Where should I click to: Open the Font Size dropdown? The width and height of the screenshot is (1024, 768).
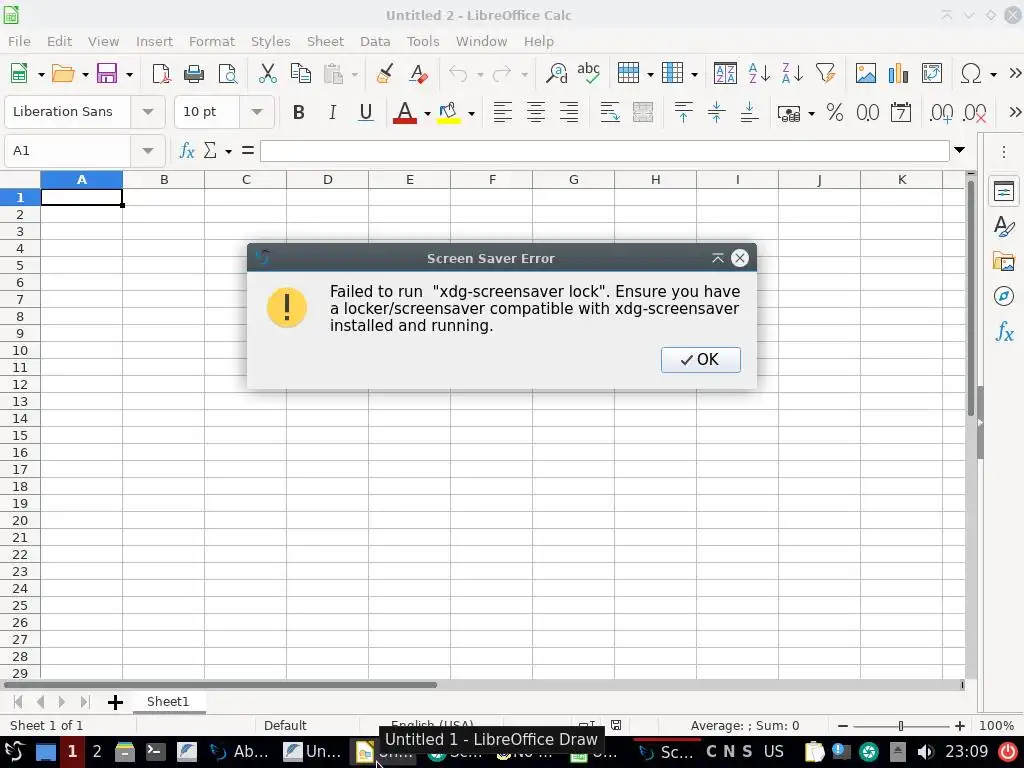click(x=257, y=112)
